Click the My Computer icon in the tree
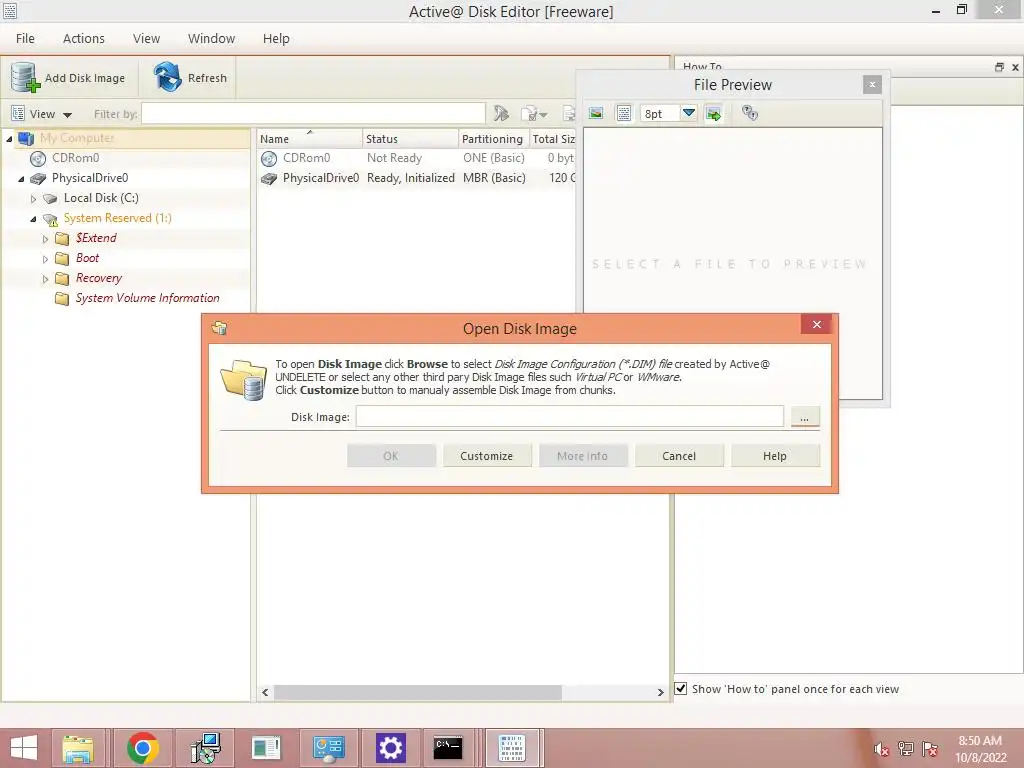1024x768 pixels. 25,138
